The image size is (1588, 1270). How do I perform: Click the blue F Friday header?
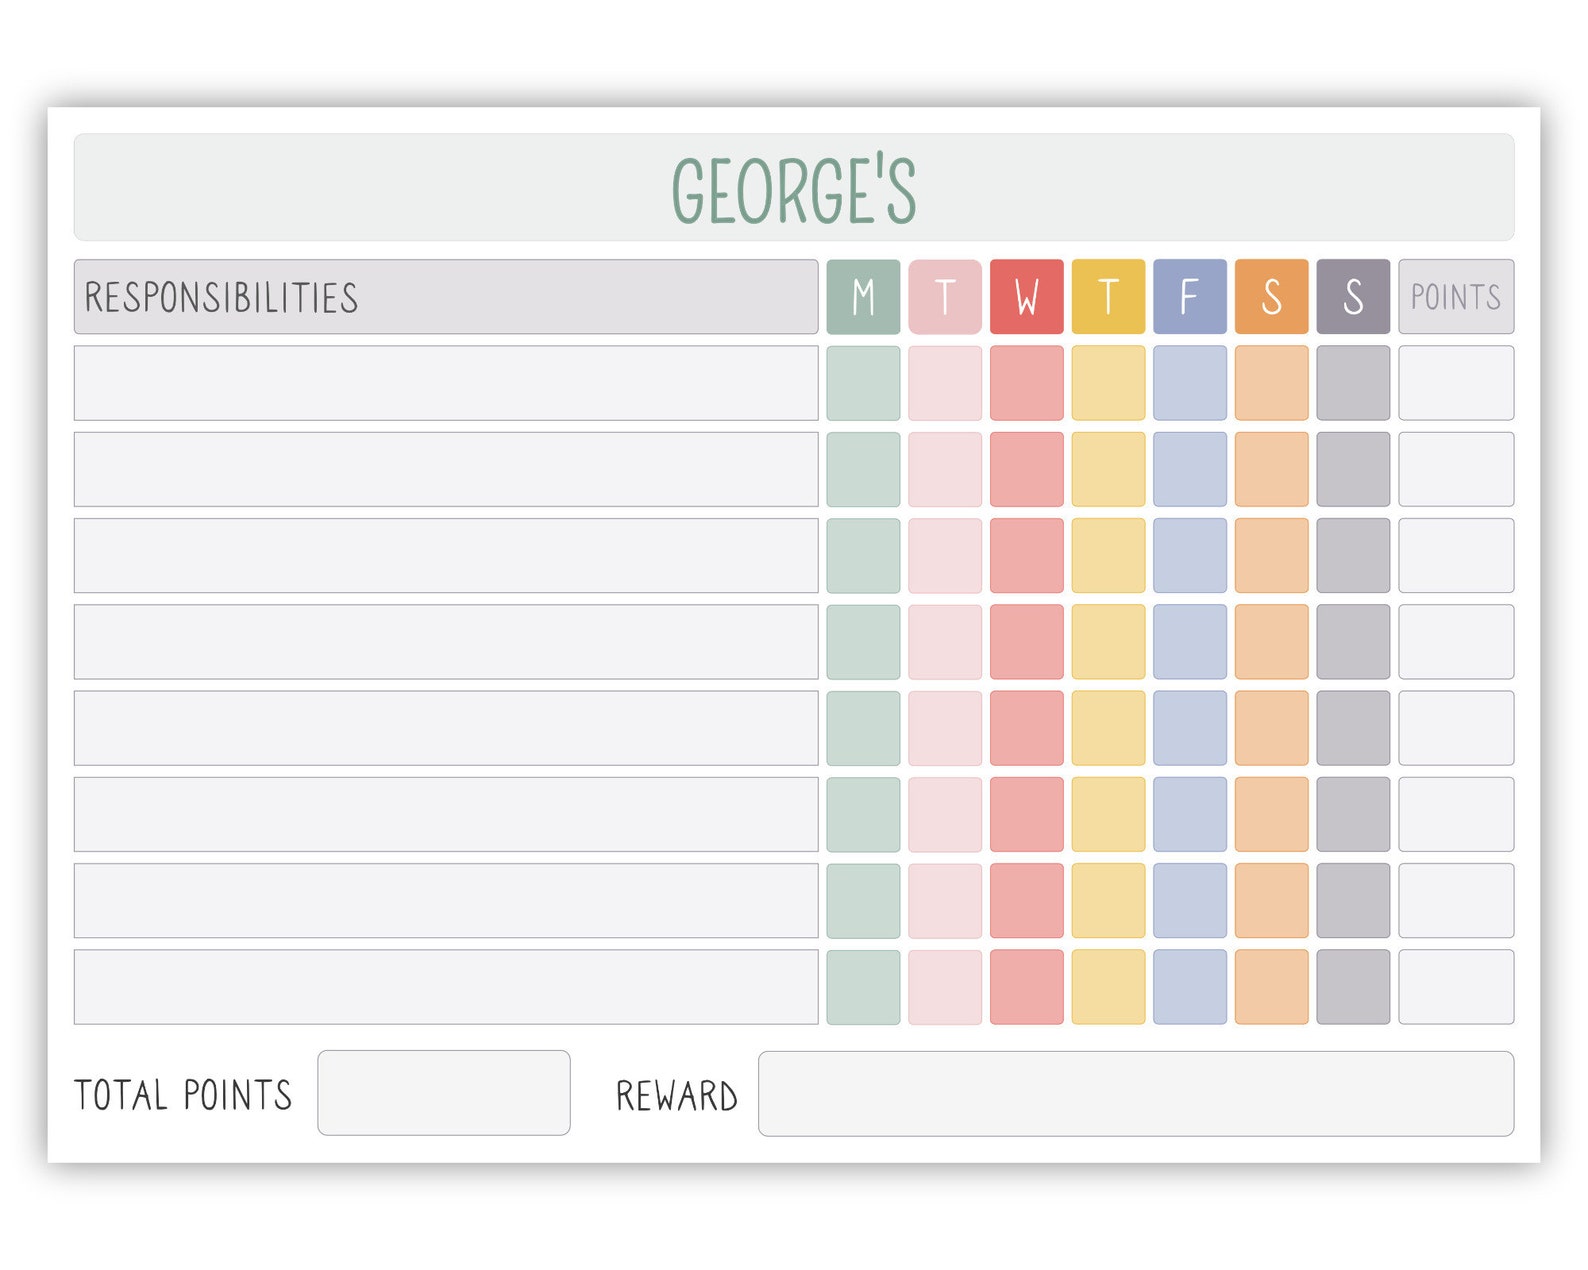point(1190,297)
